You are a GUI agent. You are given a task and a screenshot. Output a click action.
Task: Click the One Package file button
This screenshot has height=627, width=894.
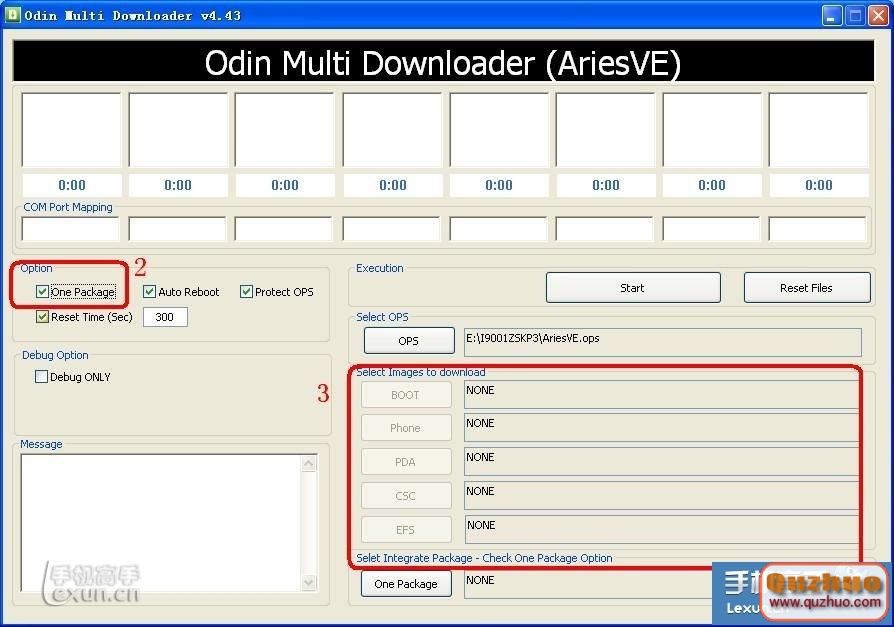pyautogui.click(x=406, y=584)
